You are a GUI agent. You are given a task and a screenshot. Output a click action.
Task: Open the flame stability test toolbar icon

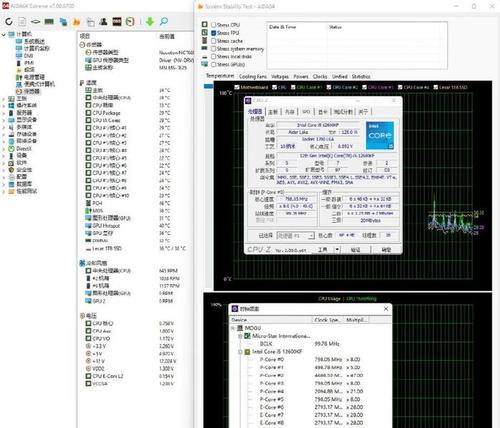[x=77, y=22]
